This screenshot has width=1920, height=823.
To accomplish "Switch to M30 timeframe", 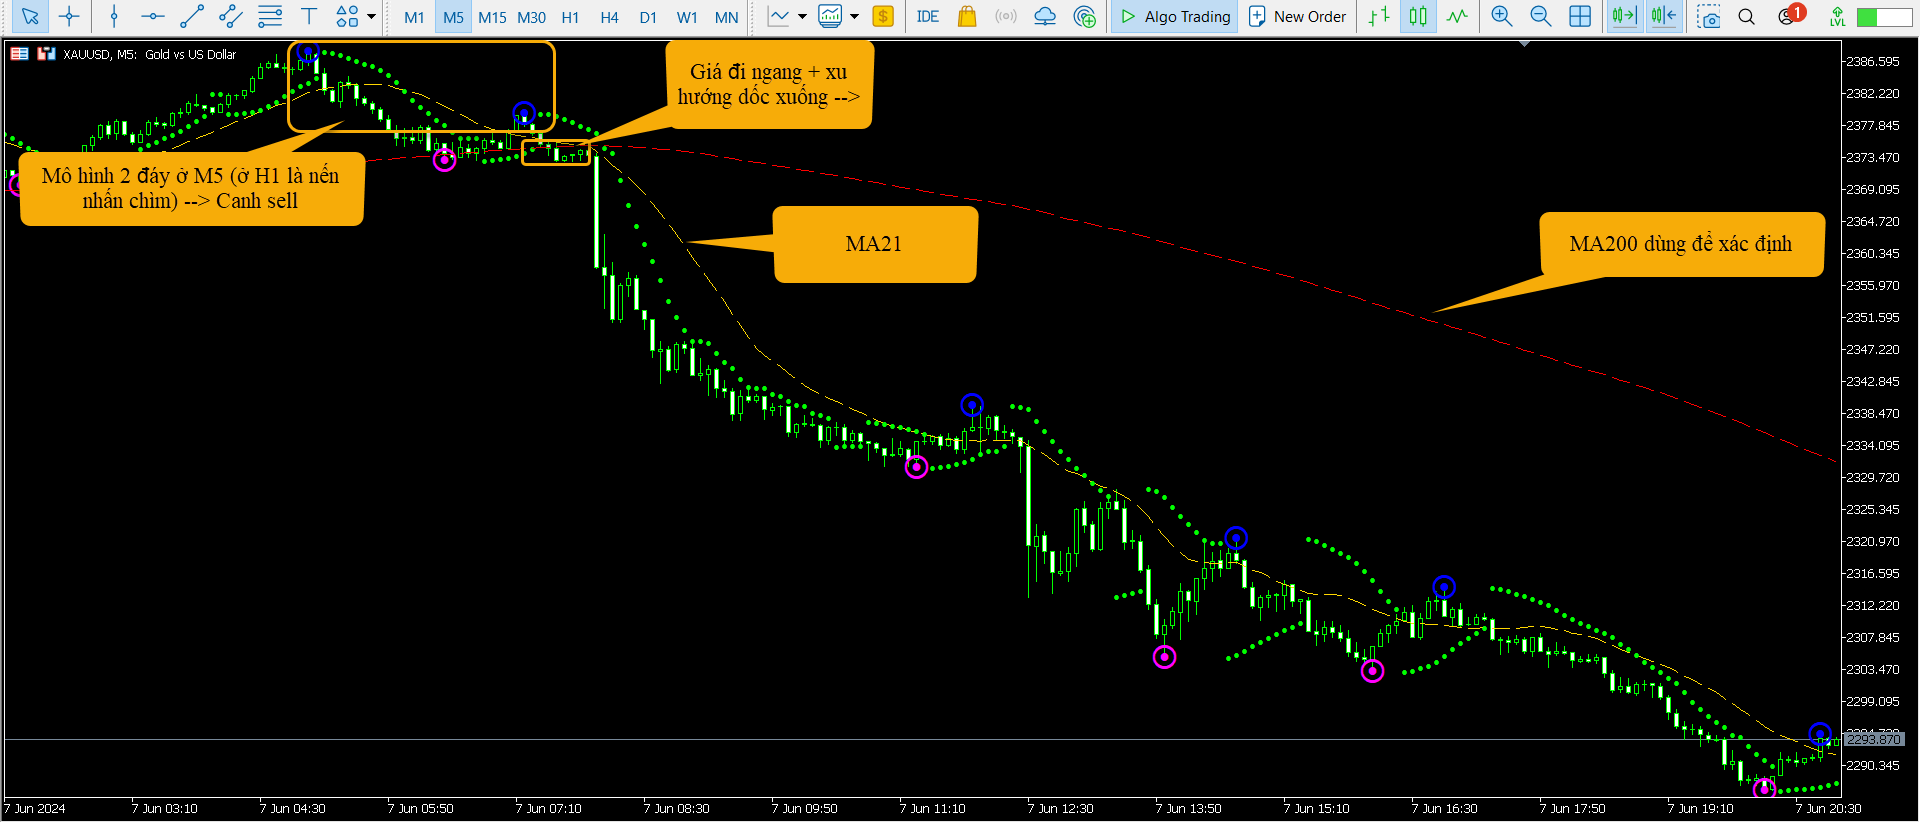I will tap(531, 17).
